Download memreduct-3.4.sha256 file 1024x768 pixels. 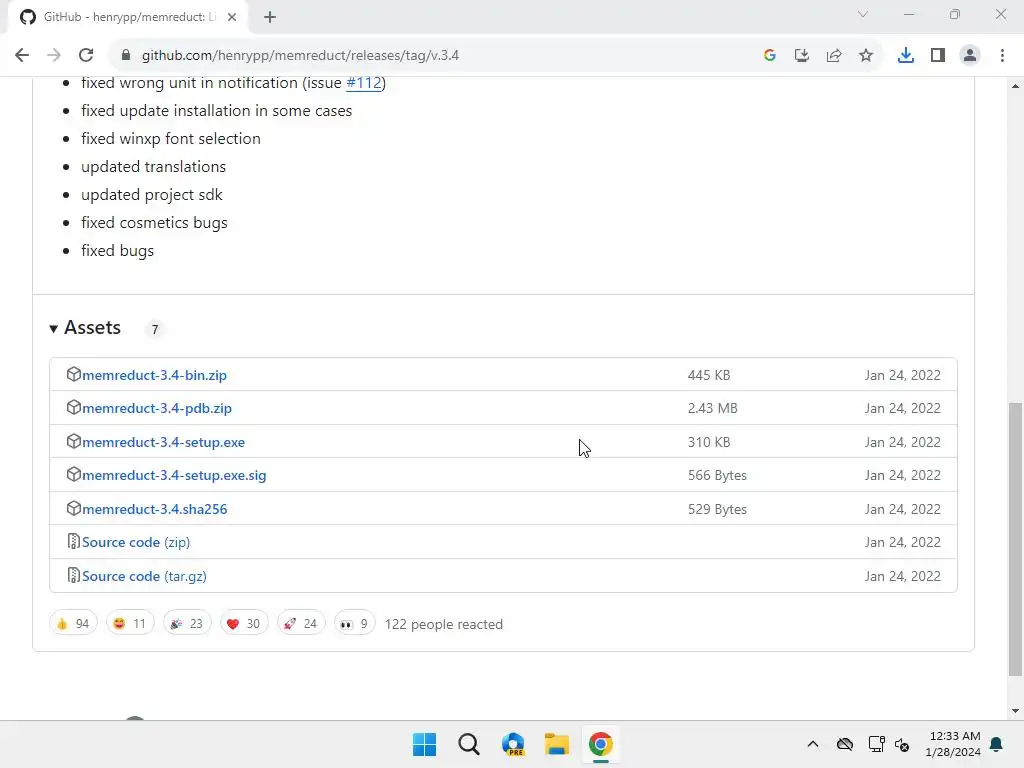[x=155, y=509]
